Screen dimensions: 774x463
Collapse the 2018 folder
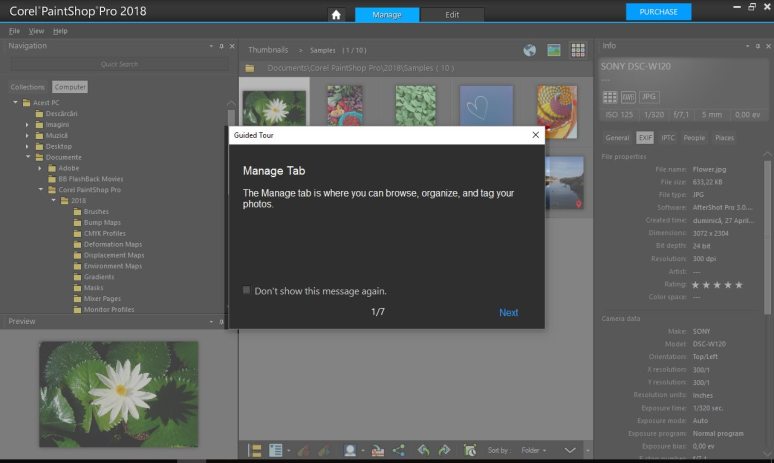click(x=53, y=200)
